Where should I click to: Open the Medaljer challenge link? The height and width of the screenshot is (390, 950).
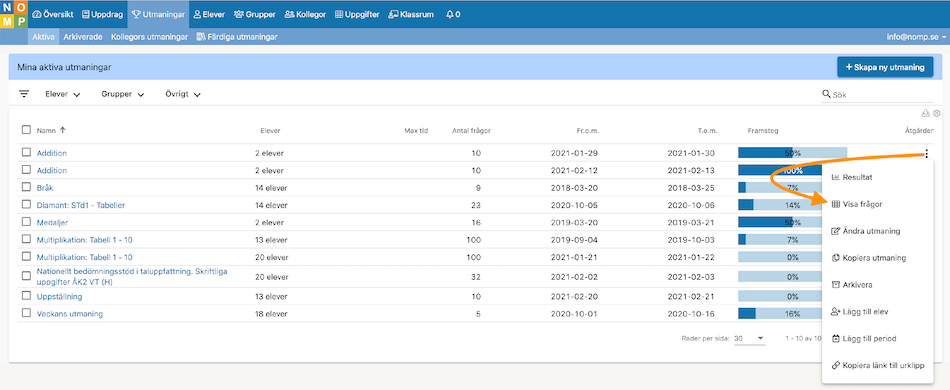[x=53, y=222]
